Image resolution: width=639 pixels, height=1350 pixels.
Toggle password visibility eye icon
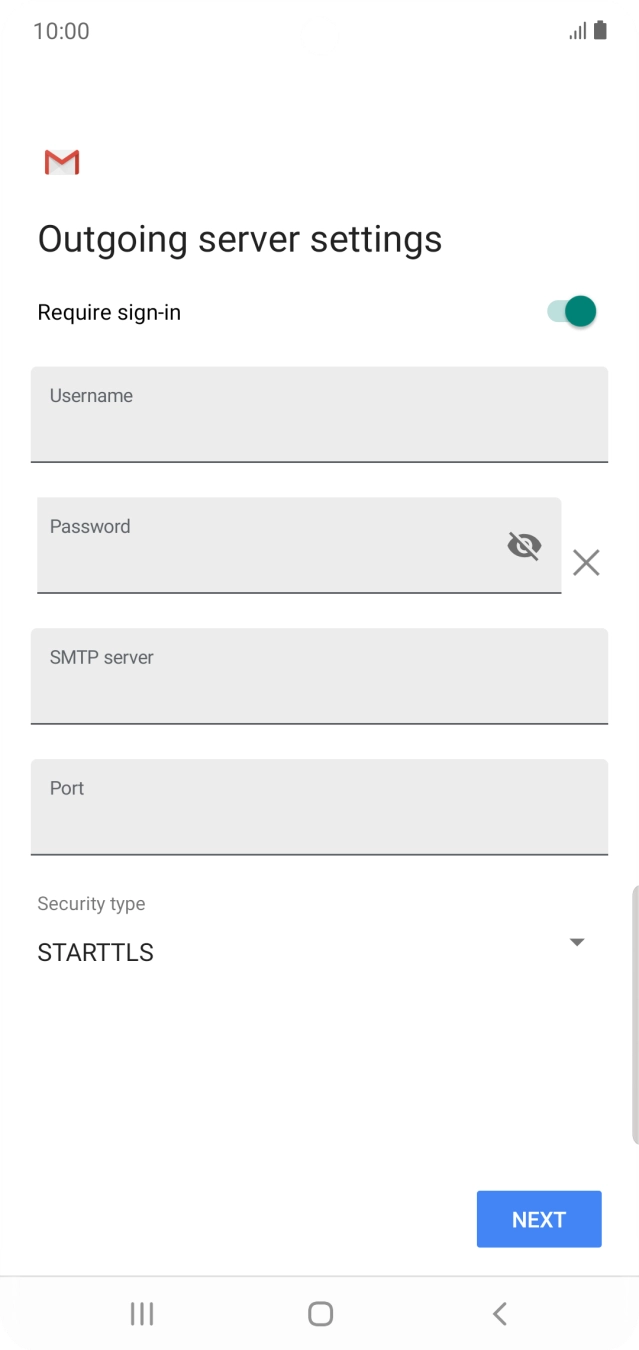tap(524, 546)
